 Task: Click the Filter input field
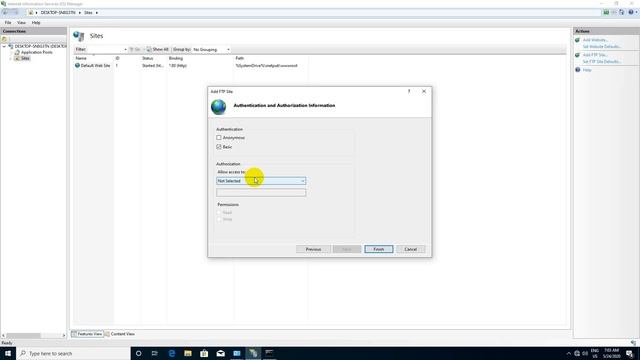click(x=105, y=49)
